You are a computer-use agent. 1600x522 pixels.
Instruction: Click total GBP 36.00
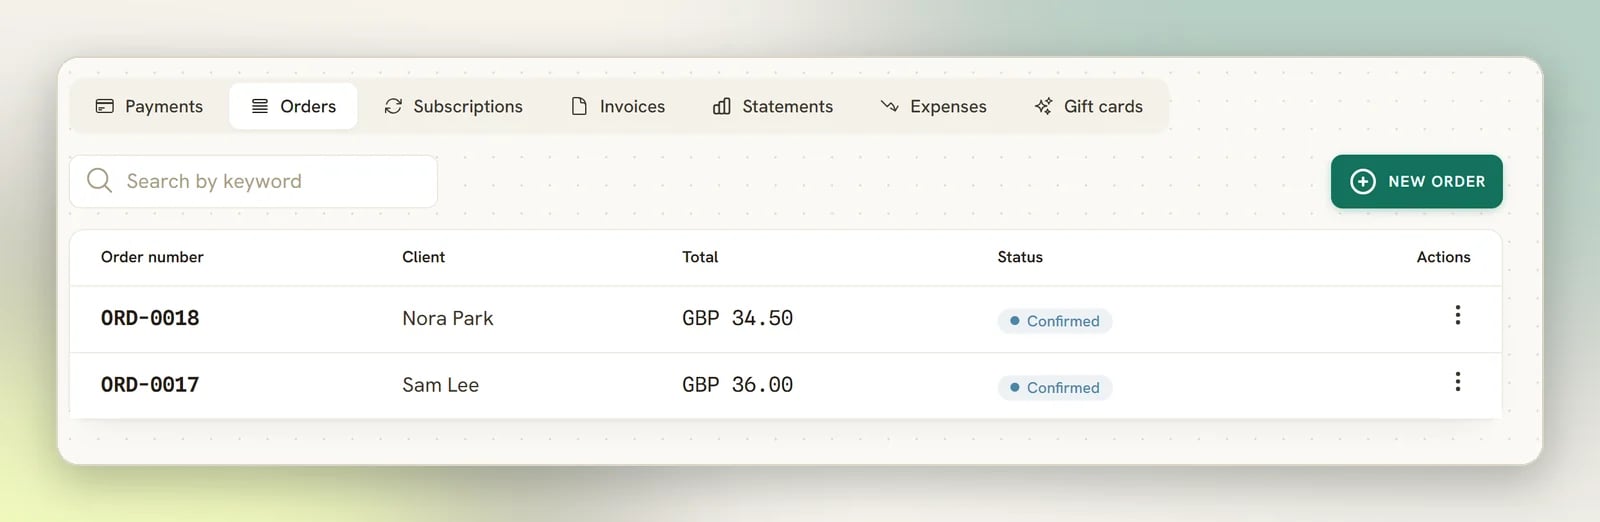[737, 385]
